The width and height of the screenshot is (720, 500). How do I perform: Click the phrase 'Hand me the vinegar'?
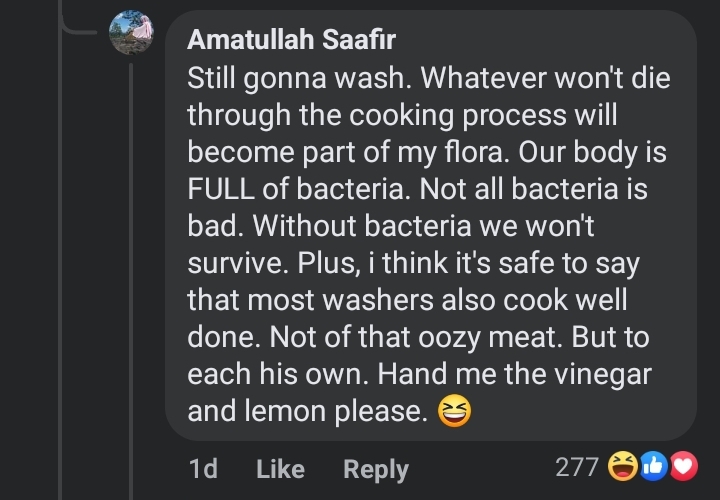click(x=515, y=374)
